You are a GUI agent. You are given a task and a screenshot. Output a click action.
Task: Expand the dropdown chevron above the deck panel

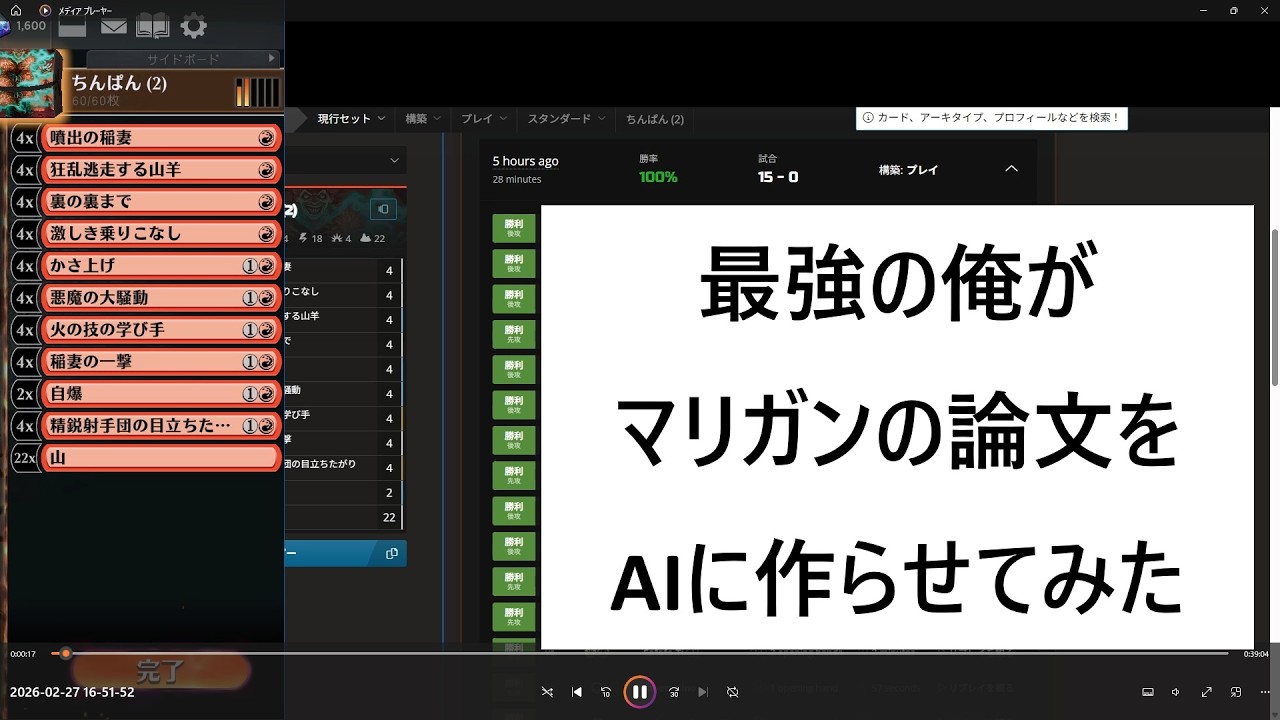[x=394, y=160]
